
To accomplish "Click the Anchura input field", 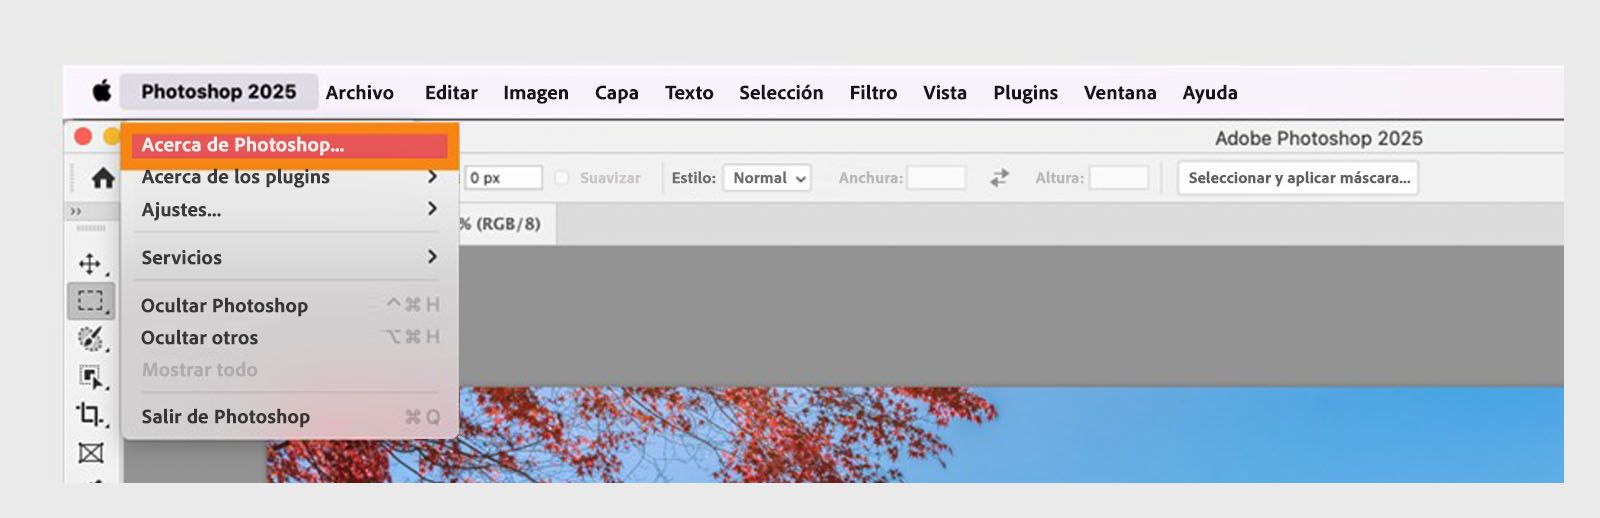I will point(936,178).
